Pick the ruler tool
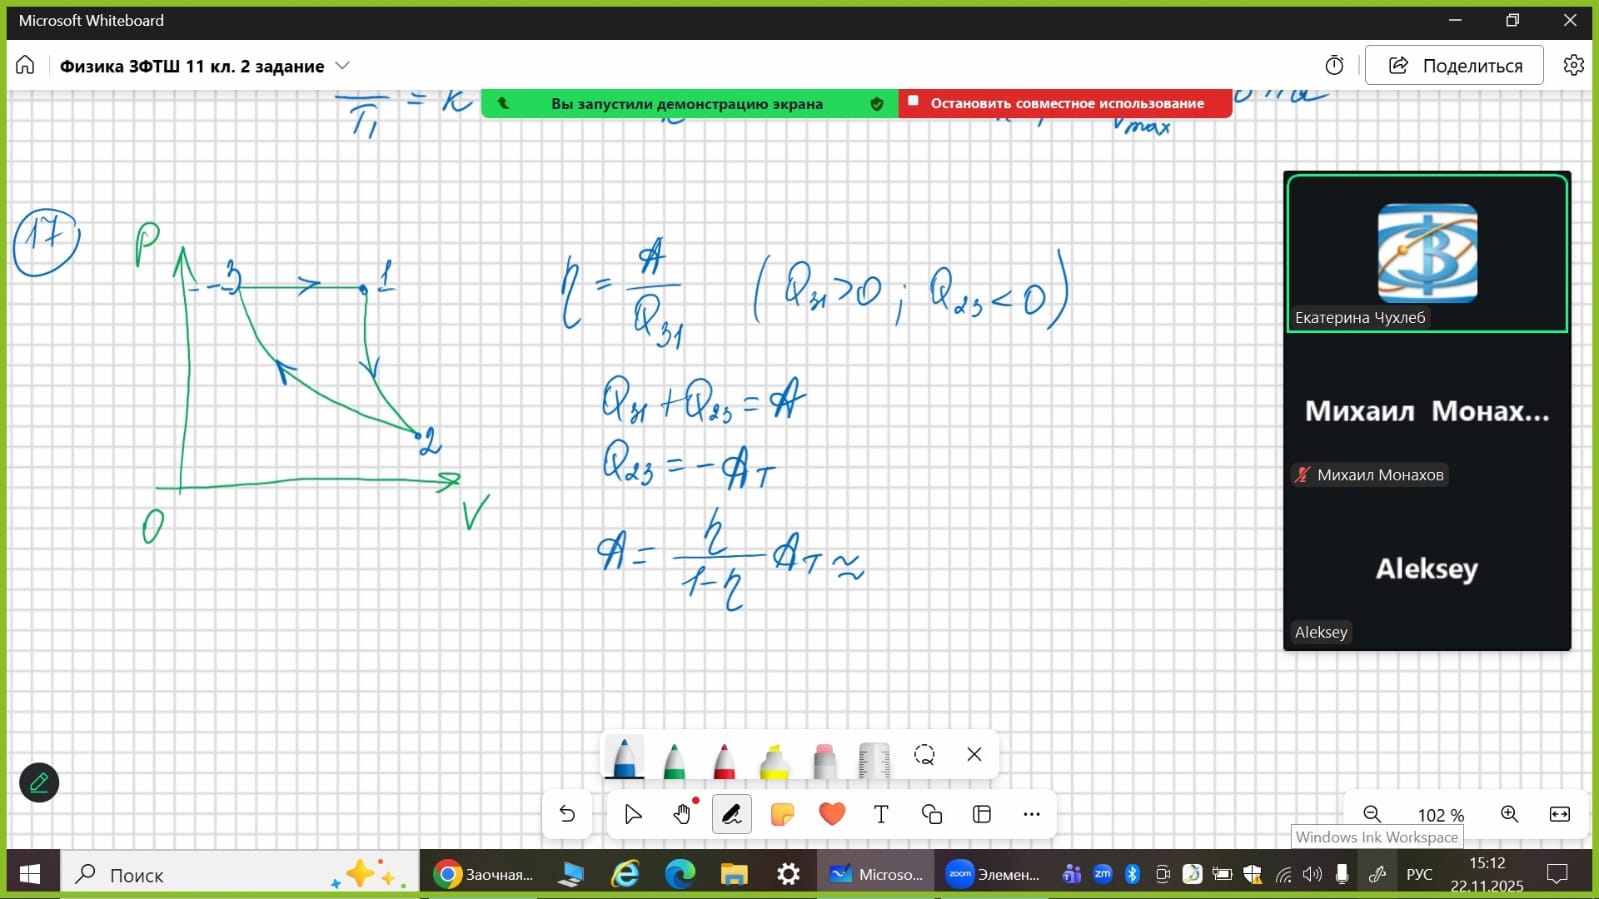 coord(874,760)
